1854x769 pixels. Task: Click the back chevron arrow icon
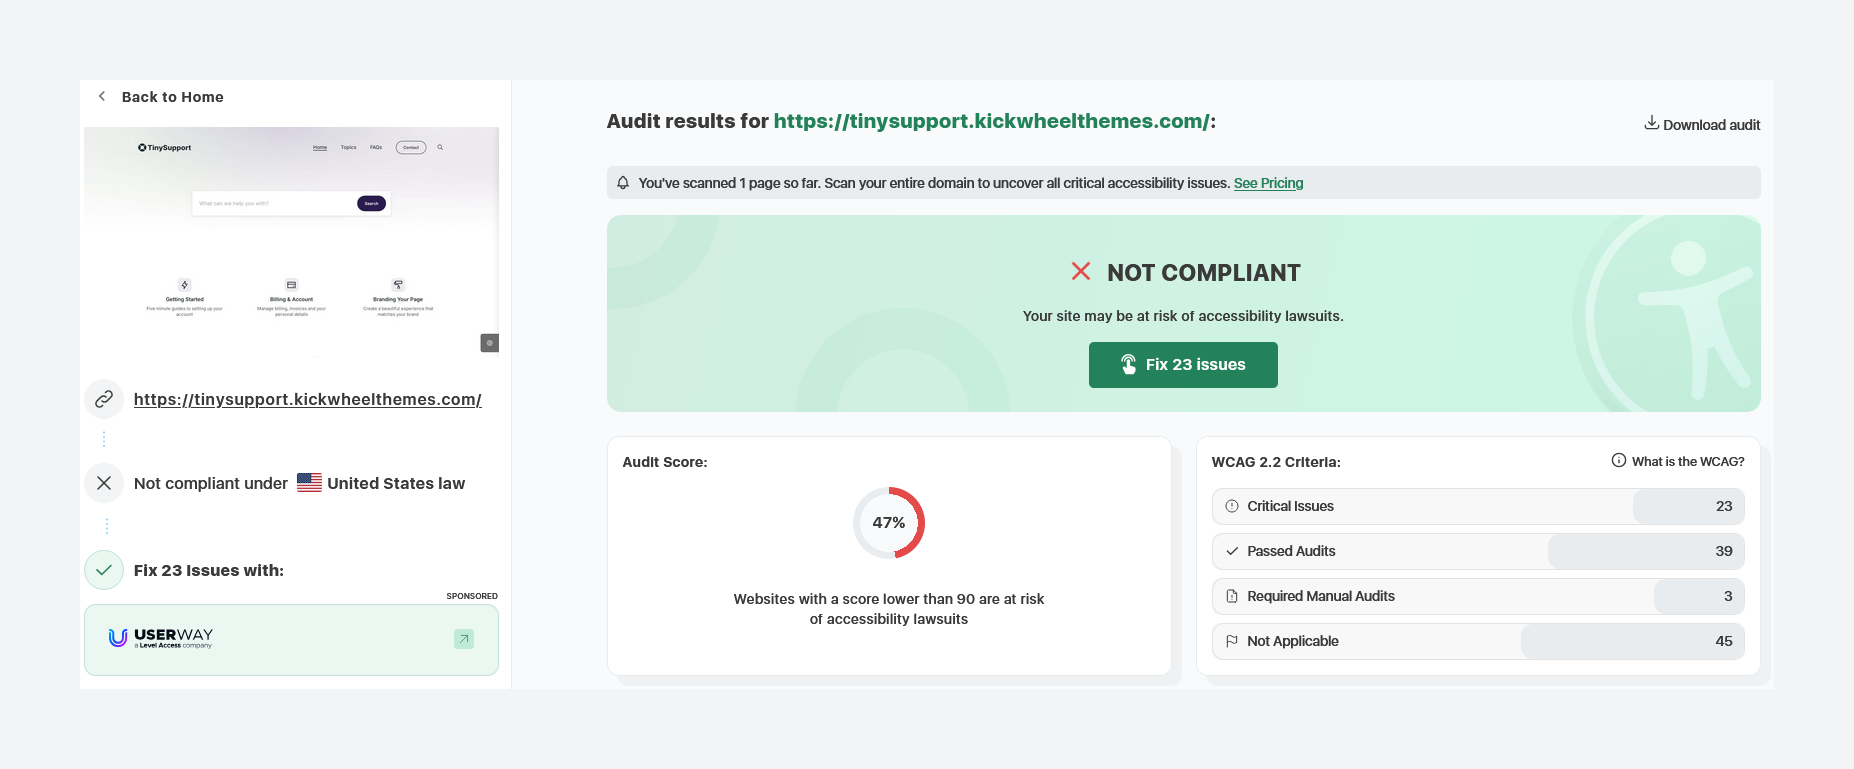tap(102, 97)
